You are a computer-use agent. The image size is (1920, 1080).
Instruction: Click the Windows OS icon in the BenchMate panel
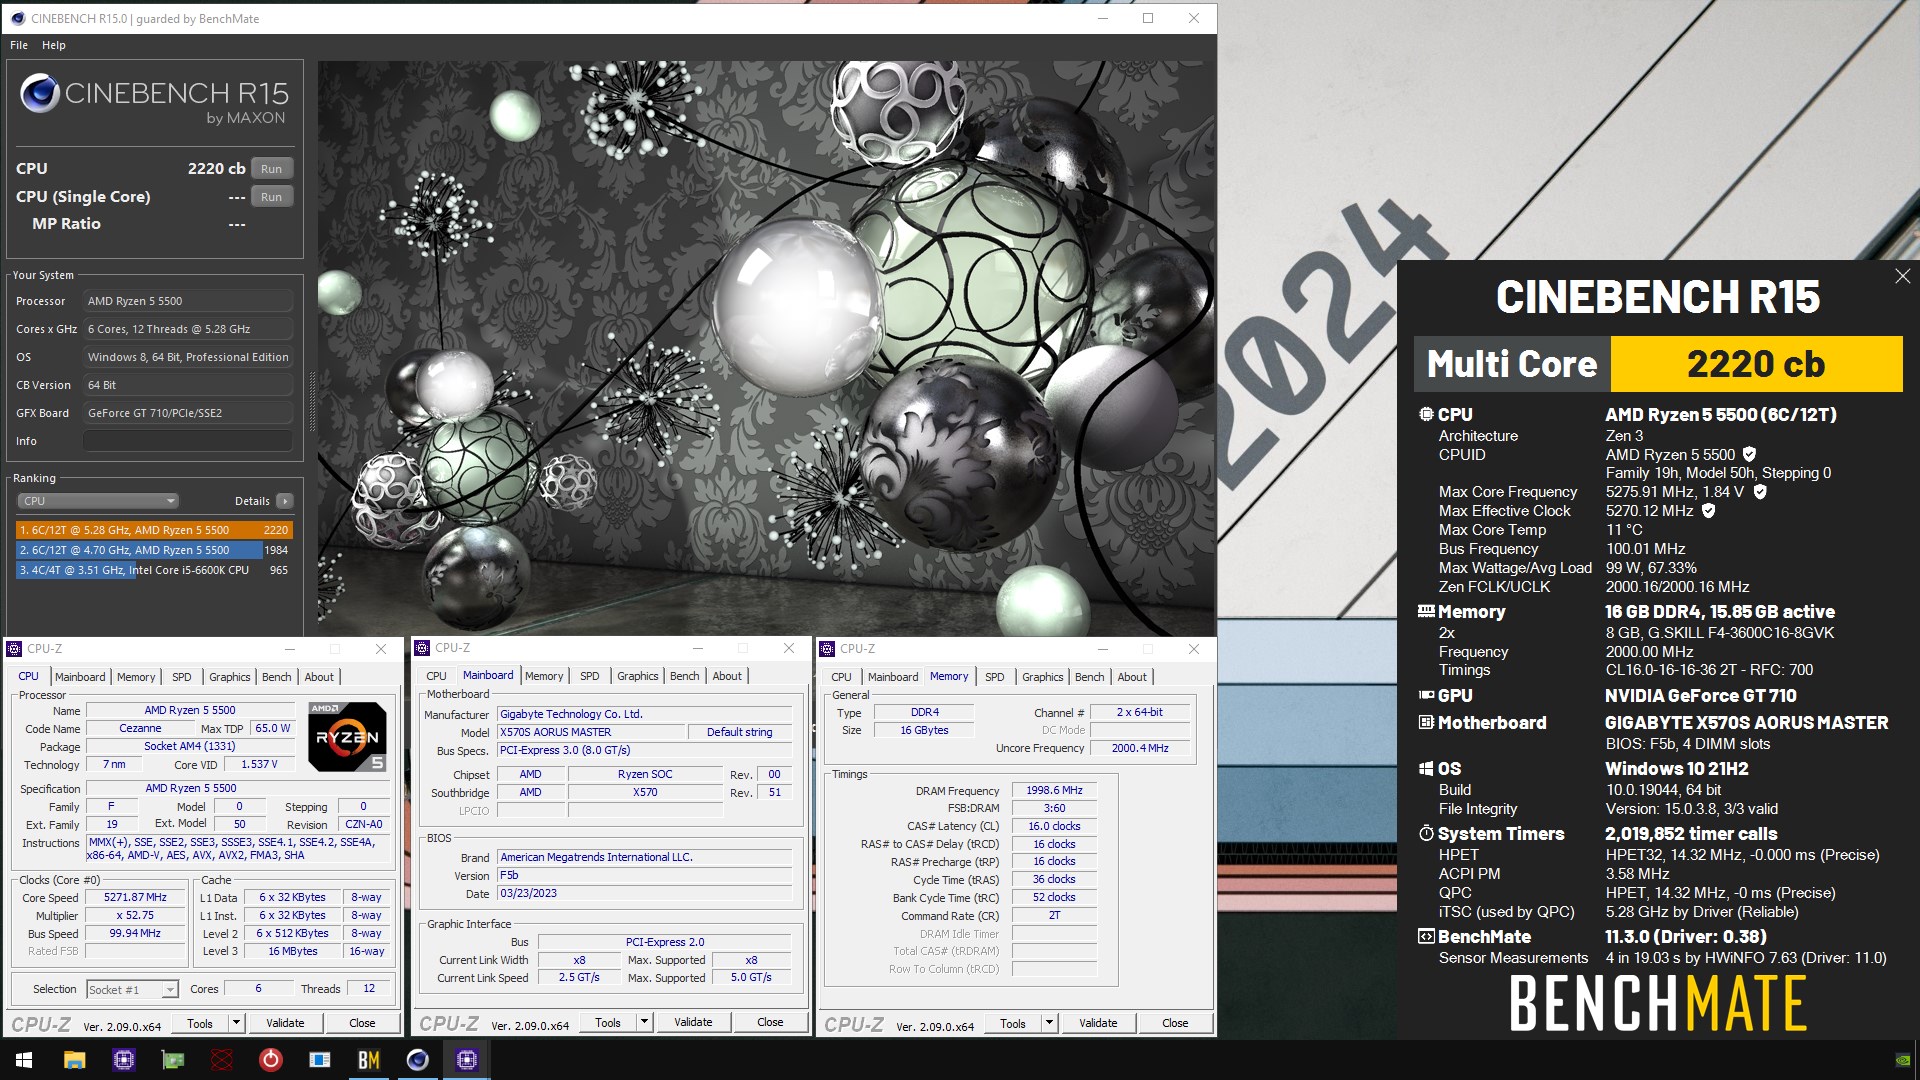(x=1426, y=768)
